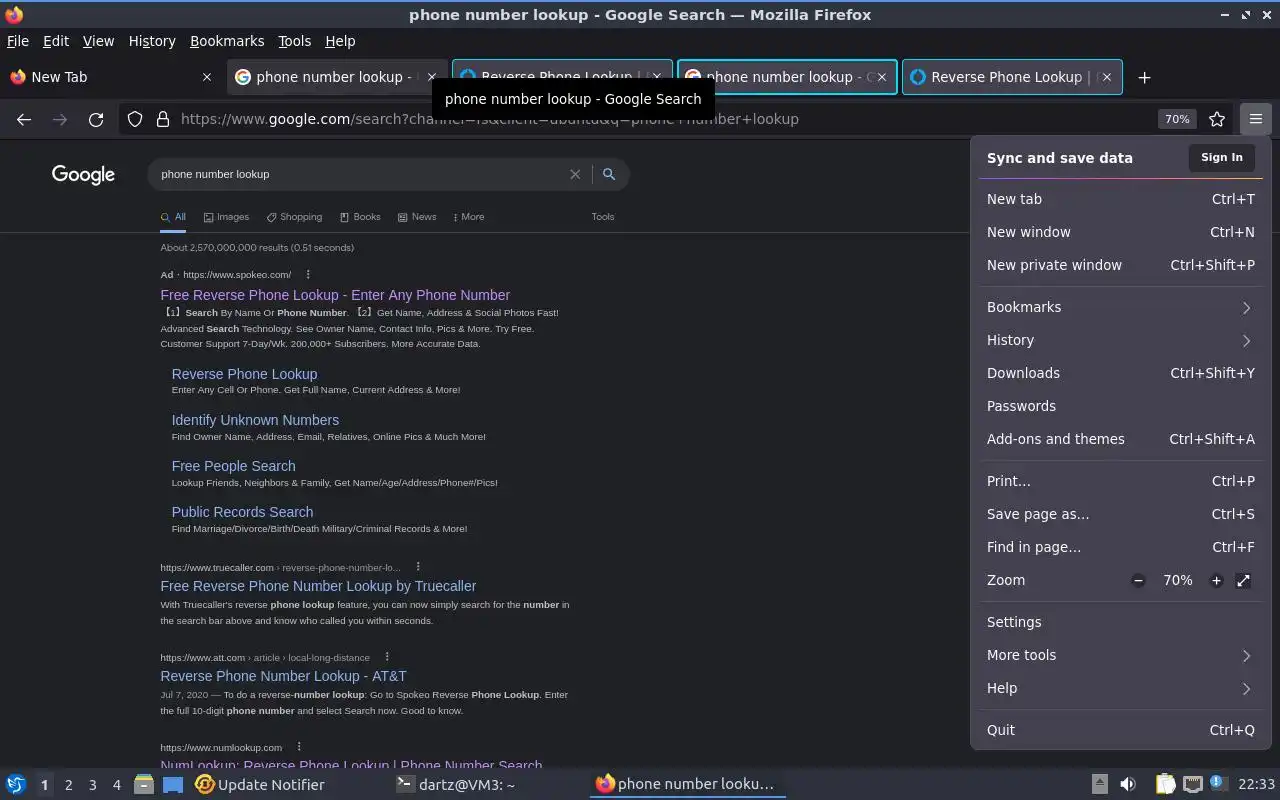The width and height of the screenshot is (1280, 800).
Task: Open the History menu in menu bar
Action: tap(152, 41)
